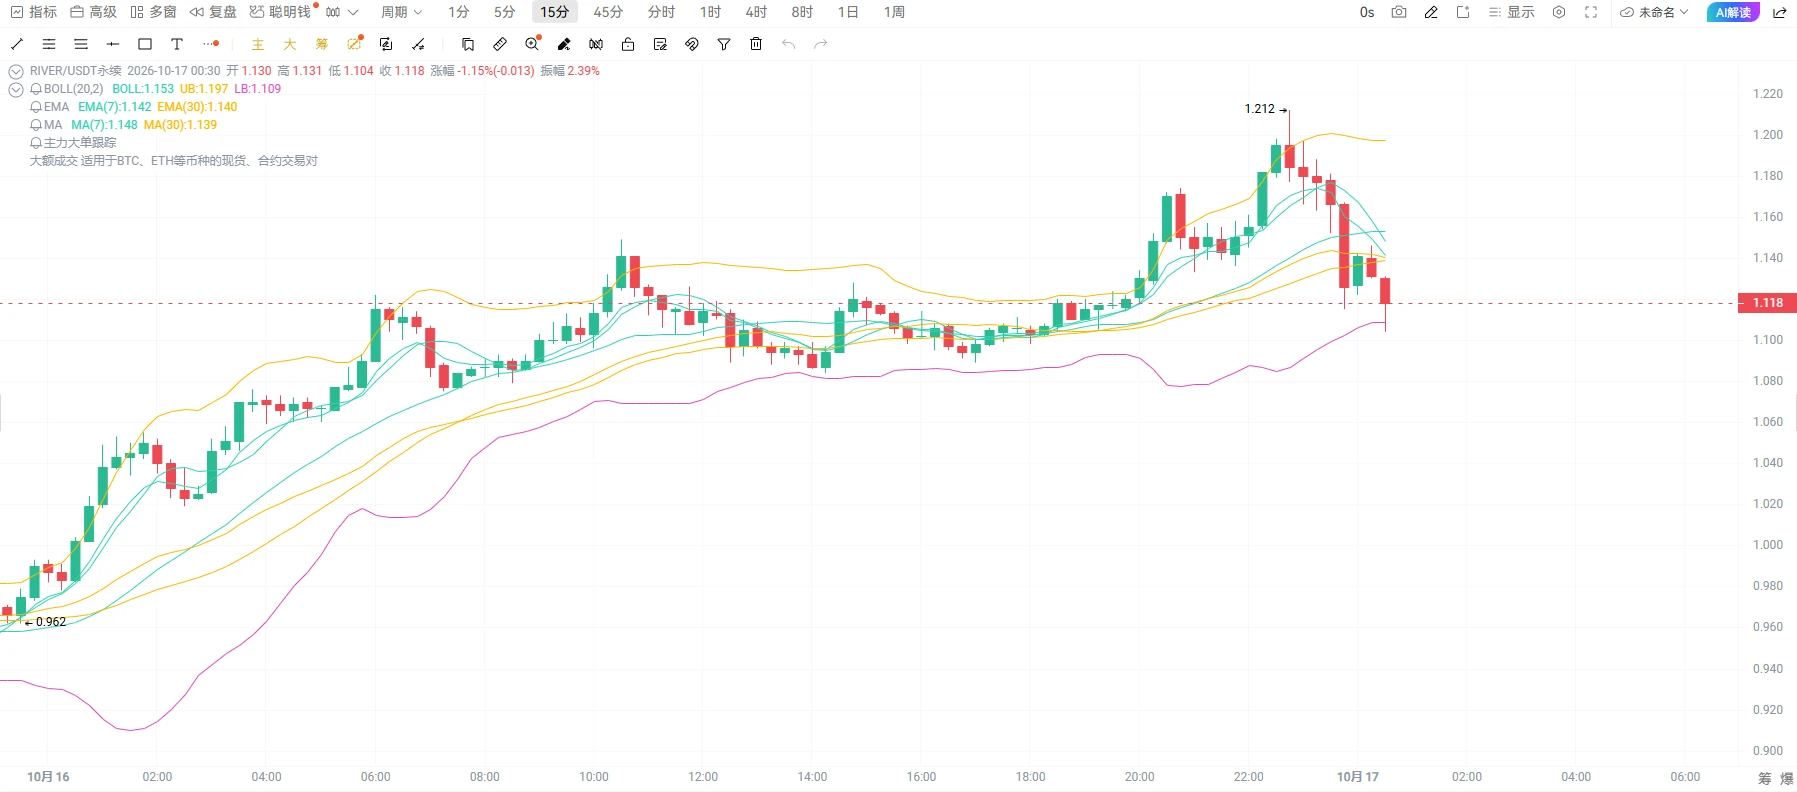Screen dimensions: 1797x792
Task: Click the ruler measure tool
Action: [500, 44]
